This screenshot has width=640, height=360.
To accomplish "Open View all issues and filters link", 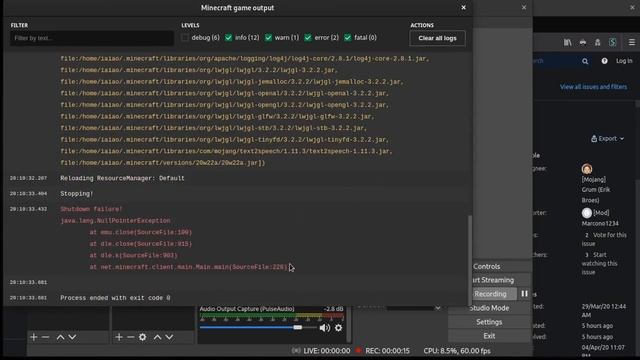I will pos(593,87).
